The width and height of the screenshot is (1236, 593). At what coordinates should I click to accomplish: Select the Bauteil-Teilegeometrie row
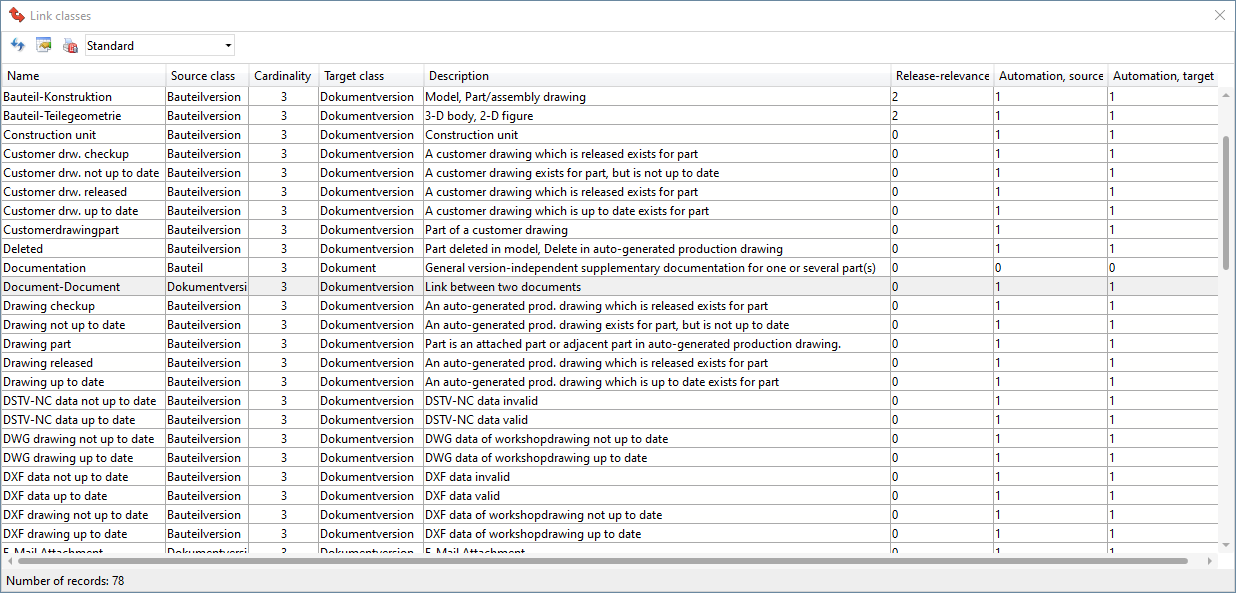tap(610, 116)
